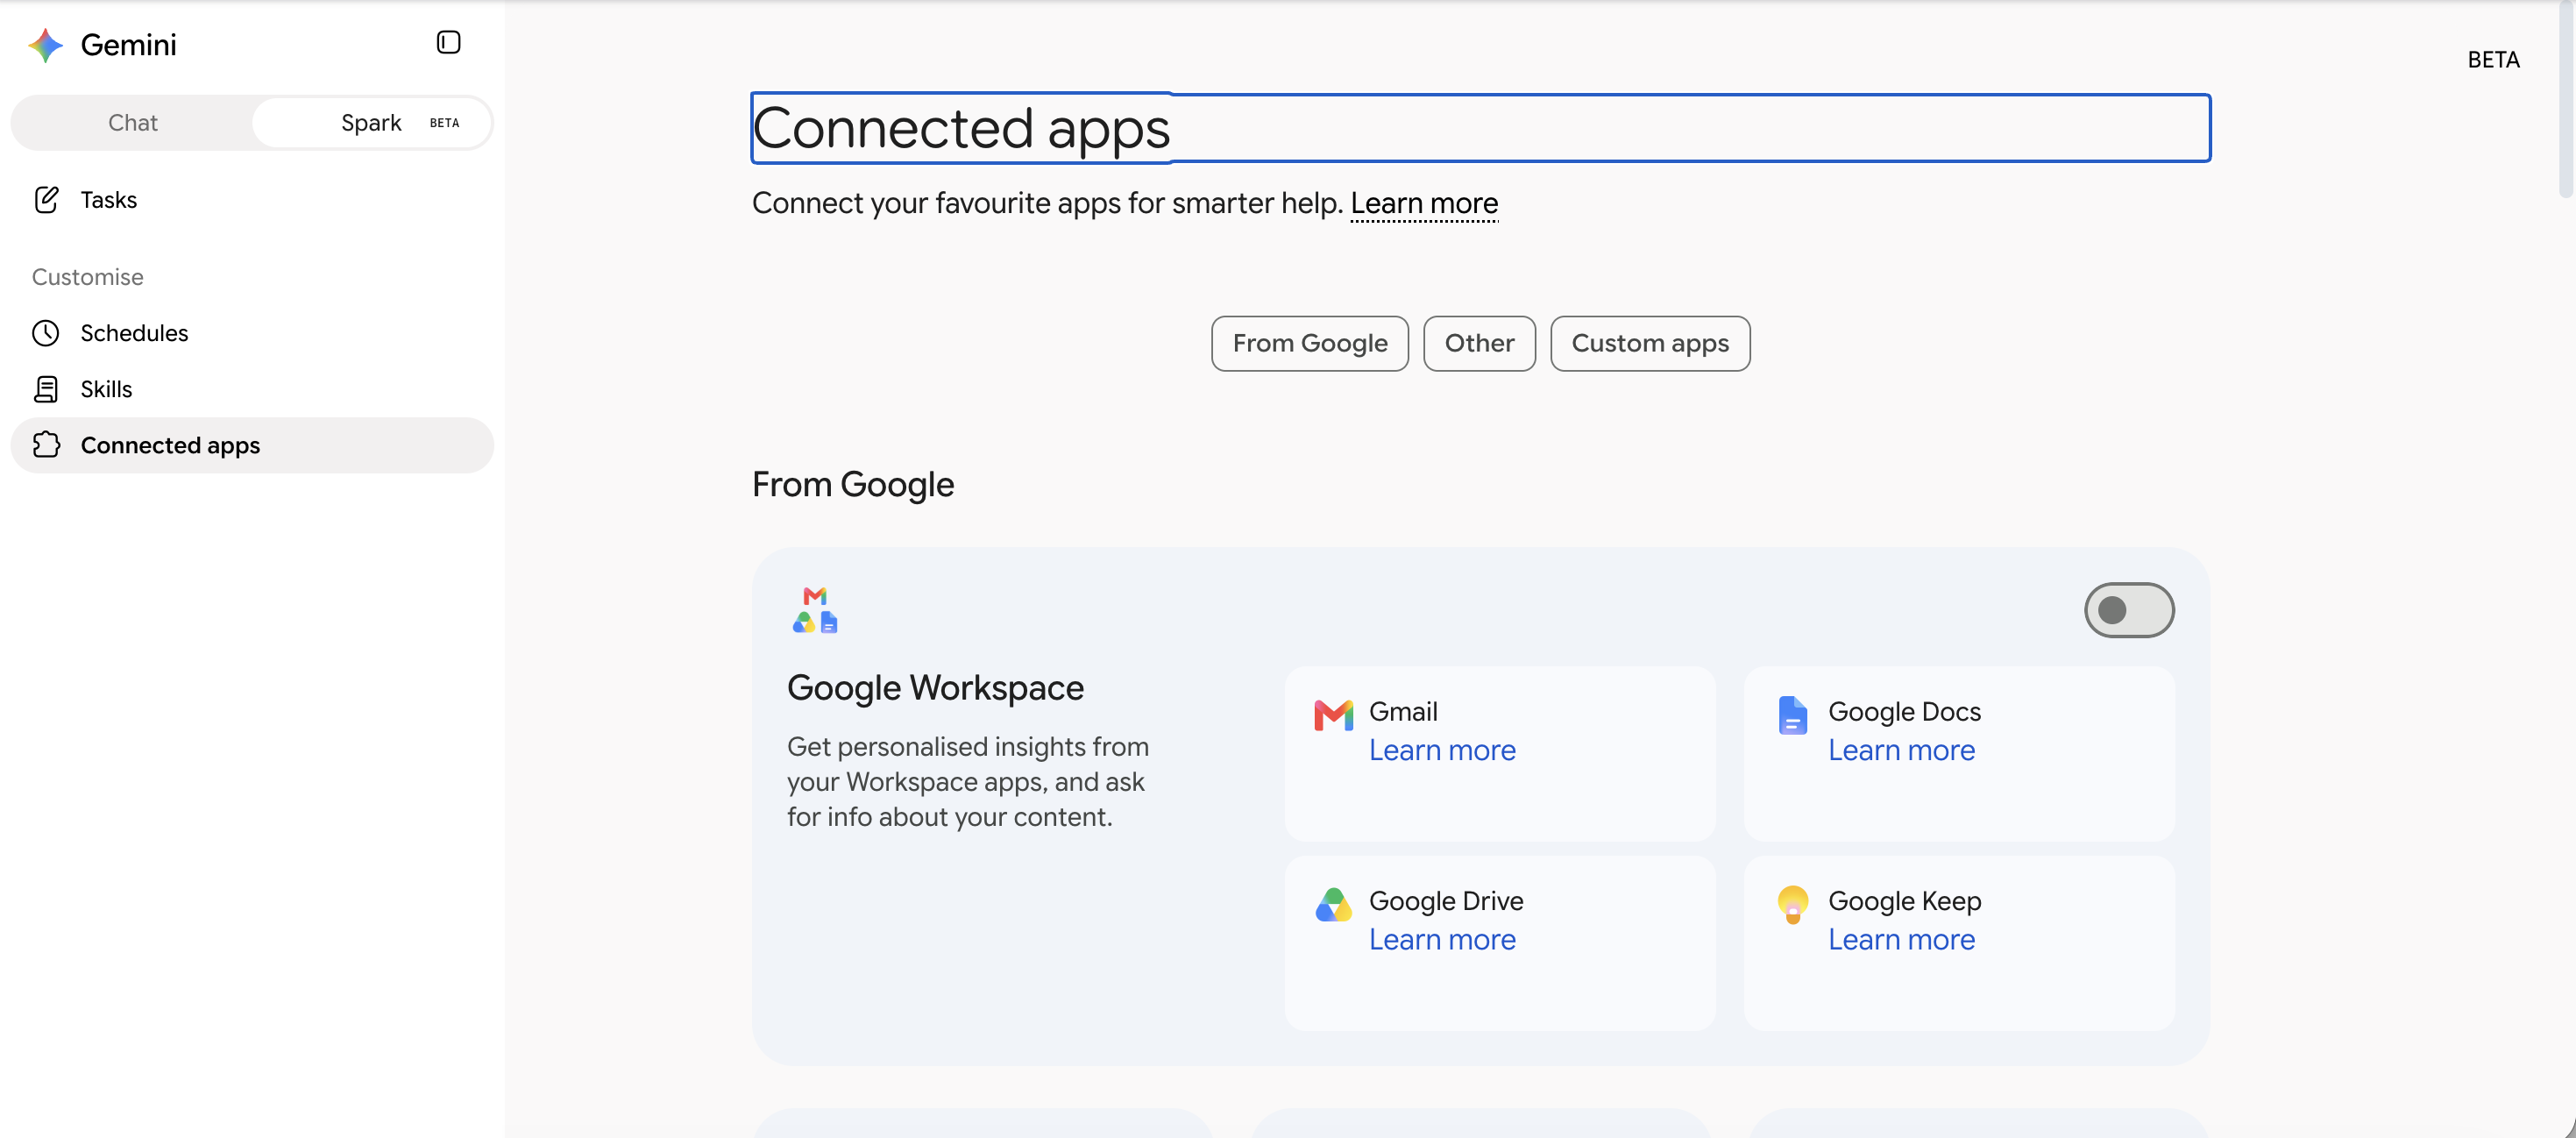Image resolution: width=2576 pixels, height=1138 pixels.
Task: Open Skills in the sidebar
Action: click(252, 389)
